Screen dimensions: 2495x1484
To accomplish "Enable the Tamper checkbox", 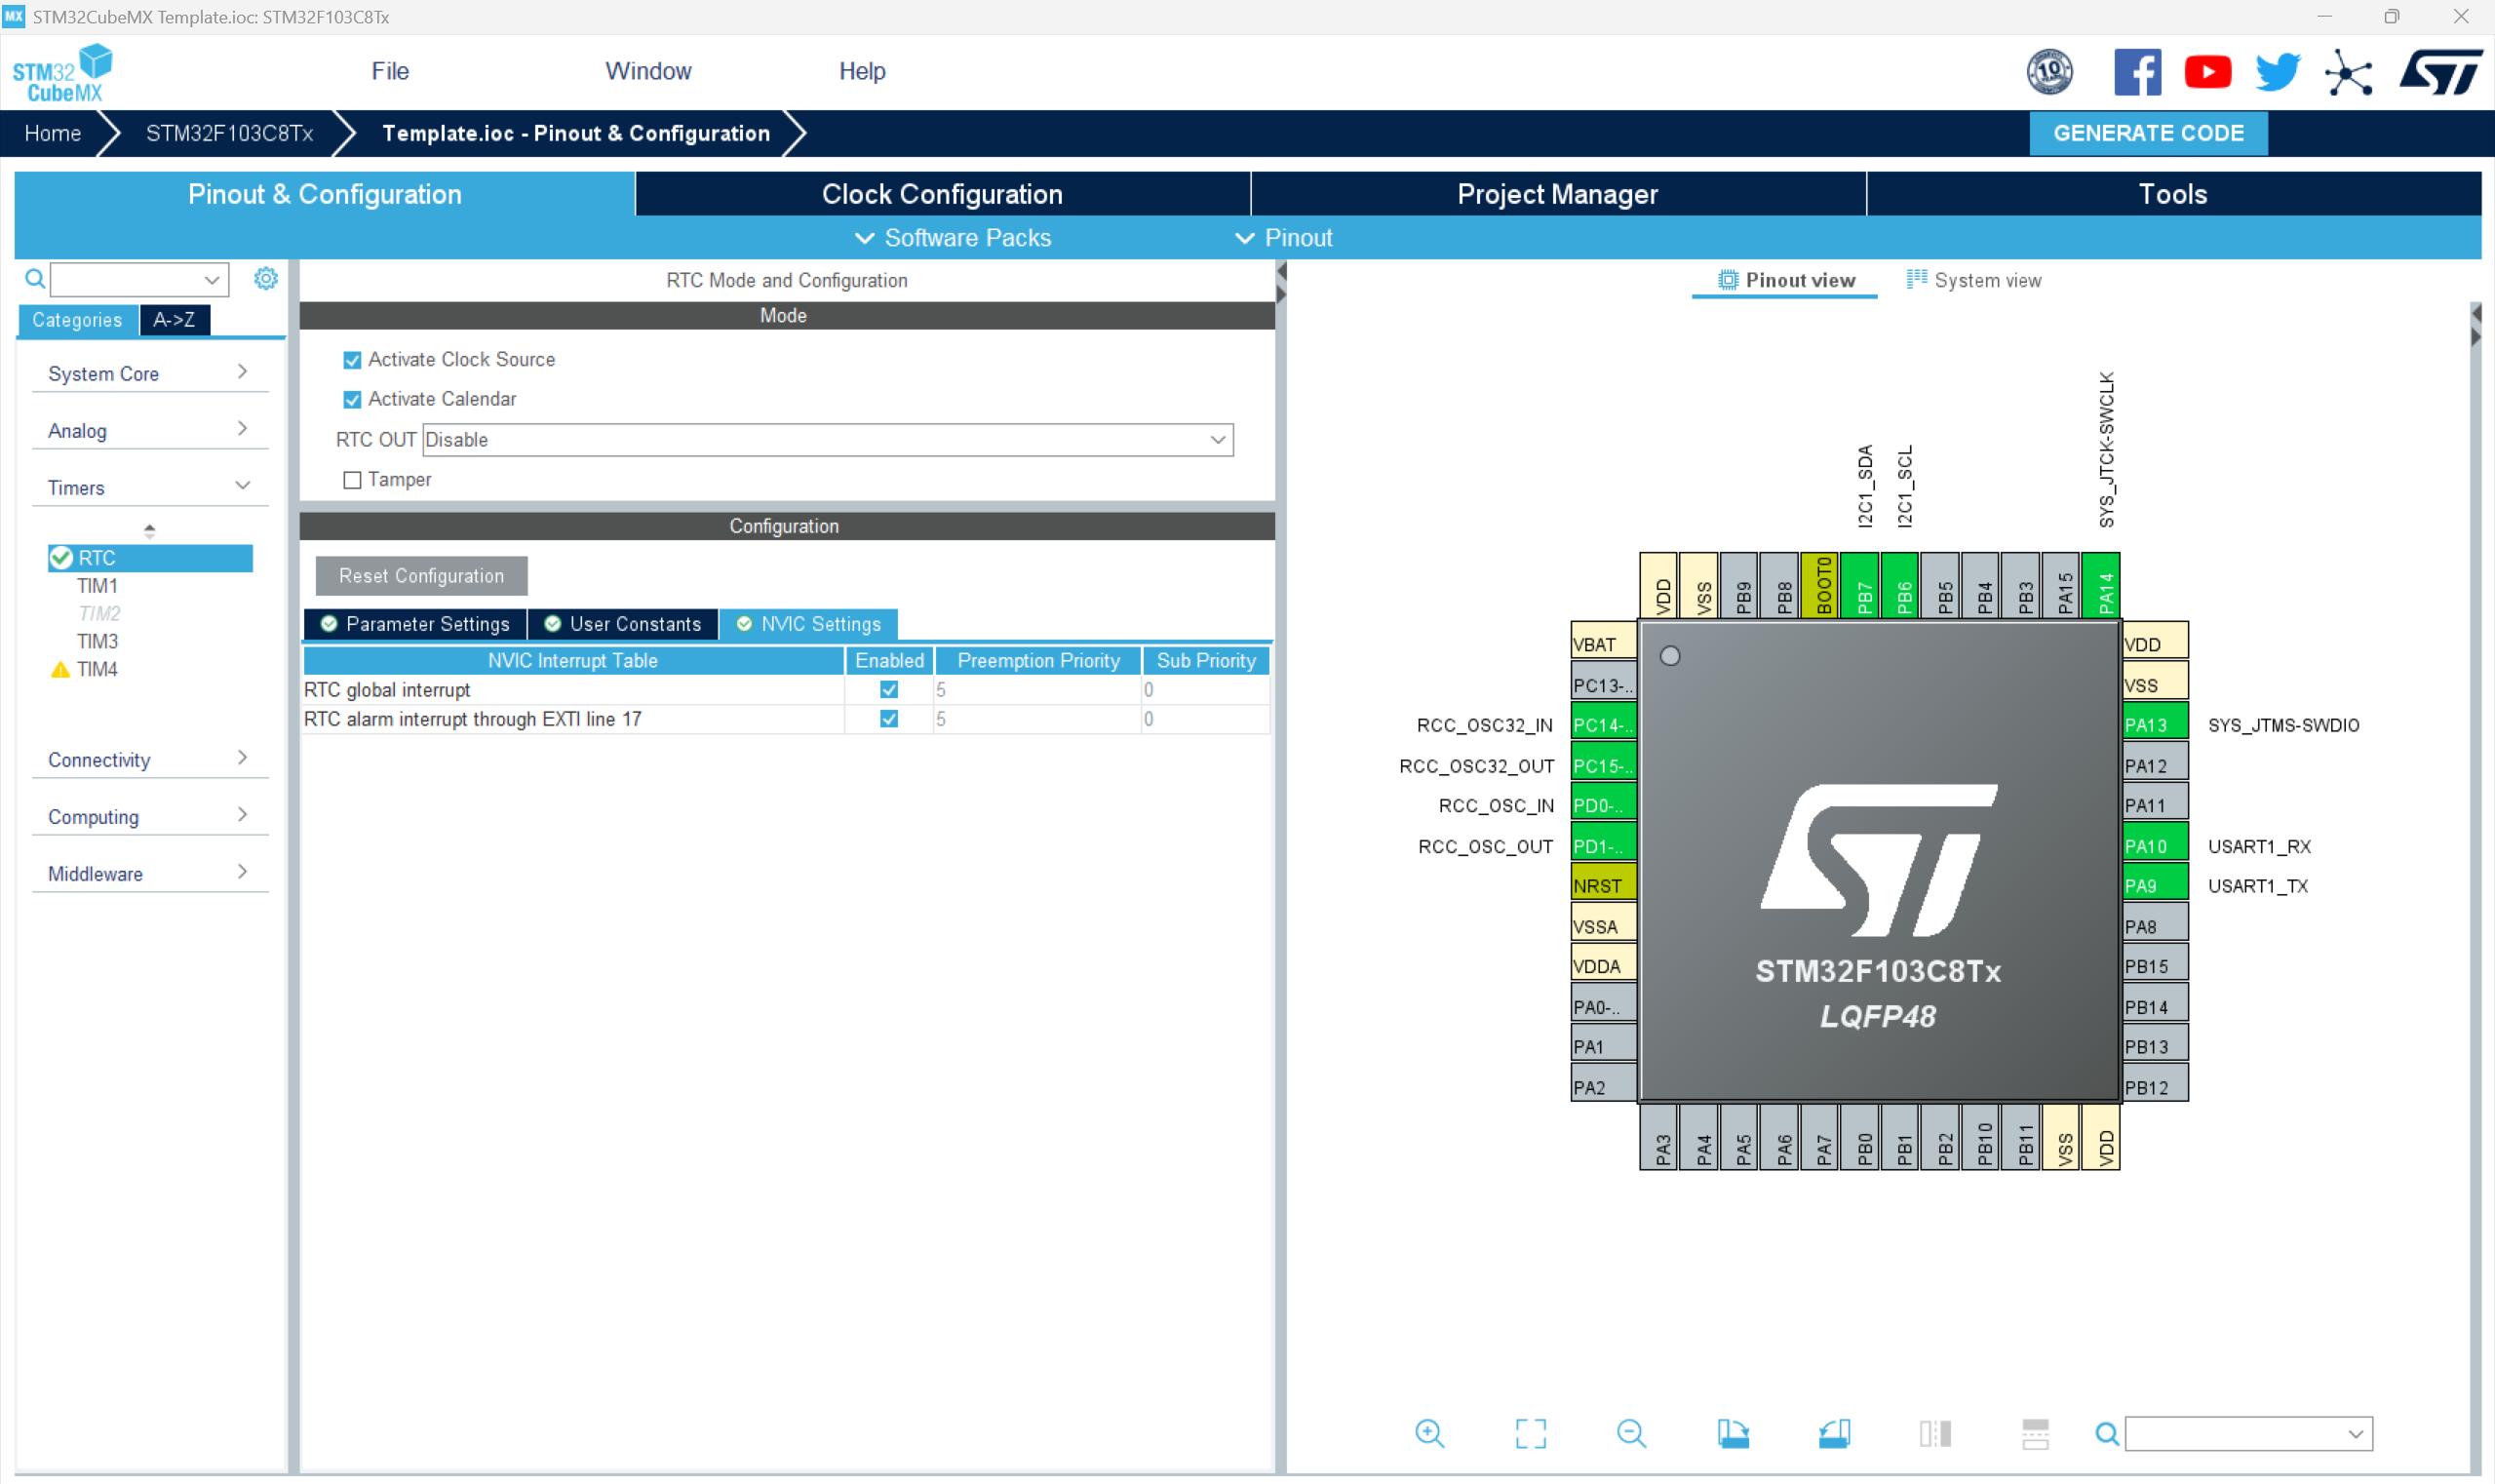I will point(352,480).
